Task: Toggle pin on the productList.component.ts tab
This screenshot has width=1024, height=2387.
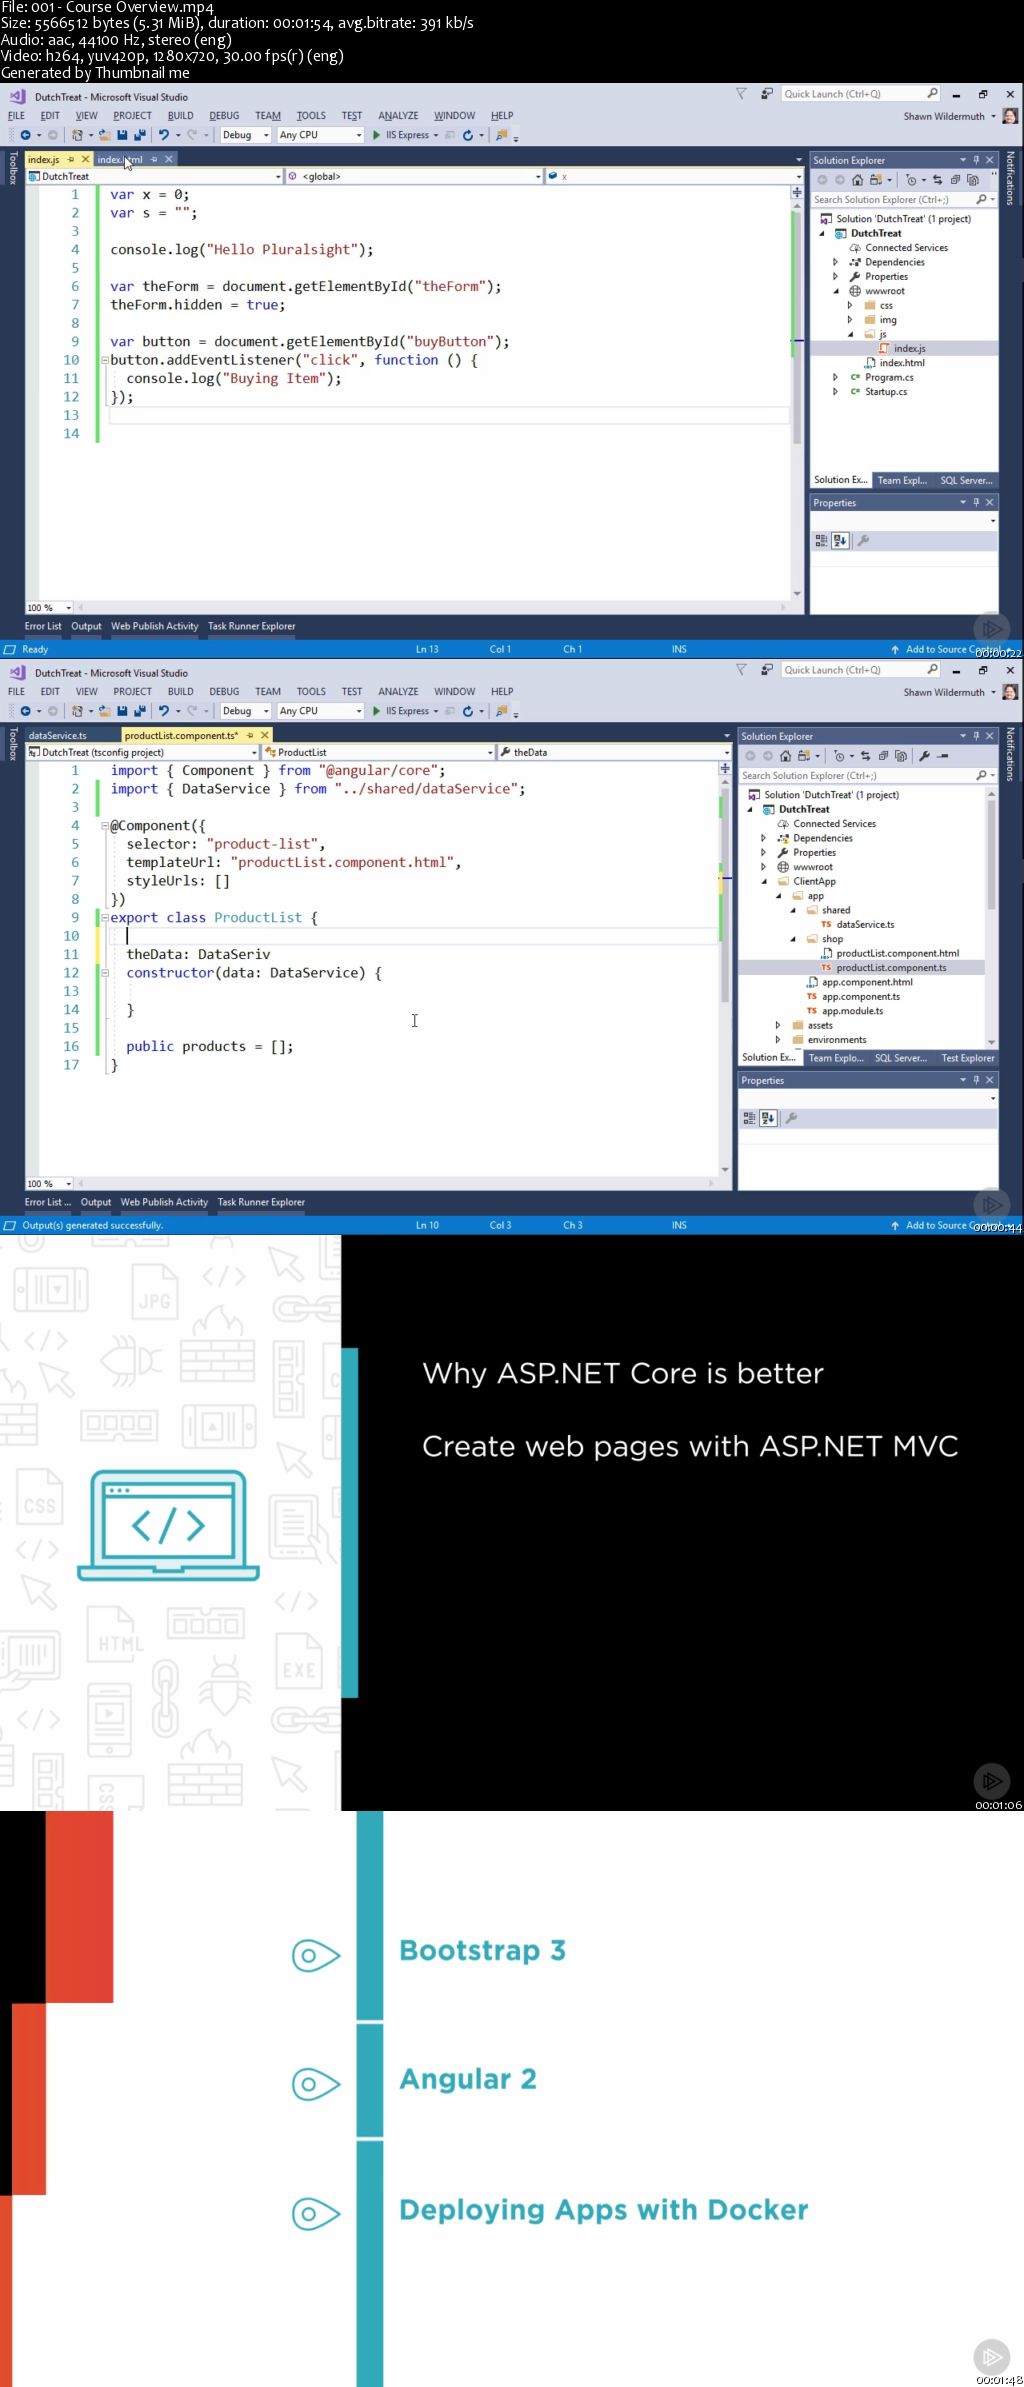Action: tap(250, 735)
